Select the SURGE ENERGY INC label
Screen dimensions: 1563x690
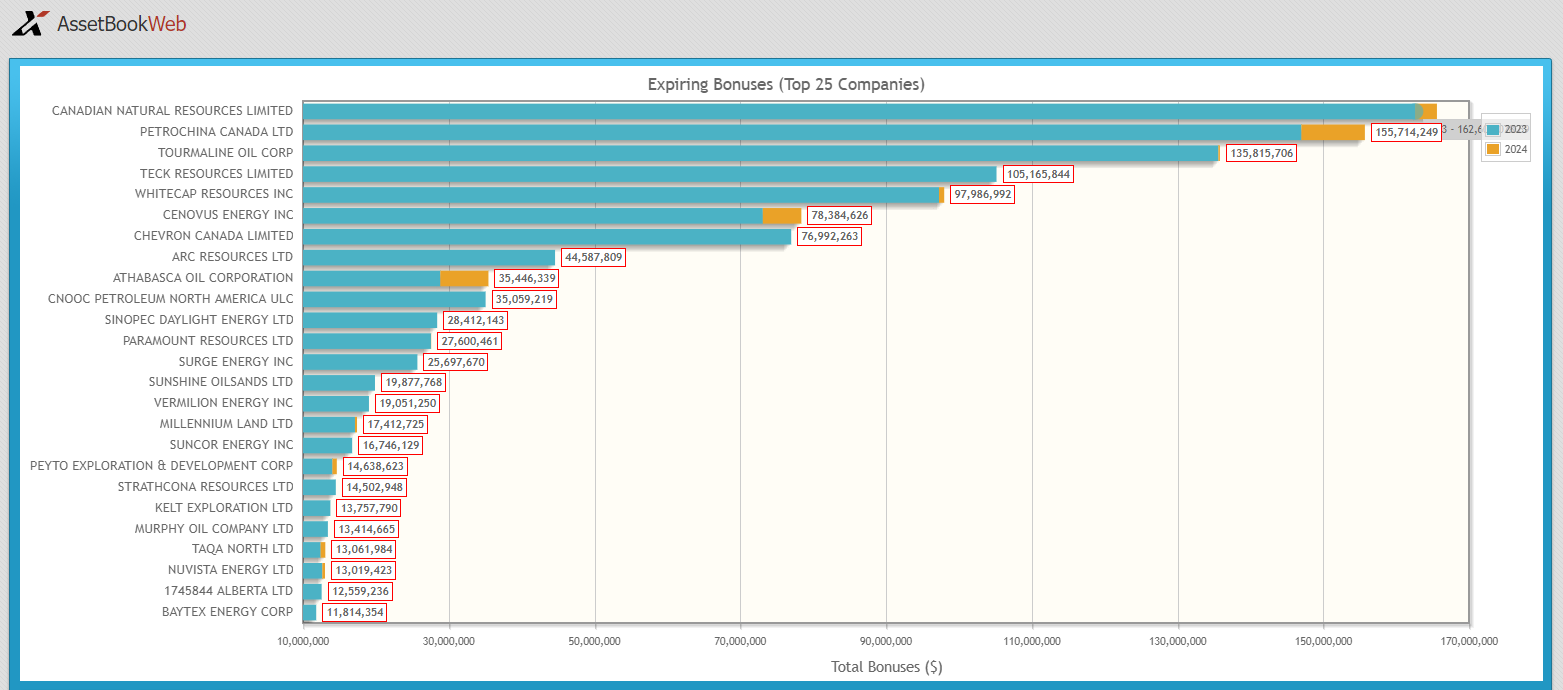[236, 362]
